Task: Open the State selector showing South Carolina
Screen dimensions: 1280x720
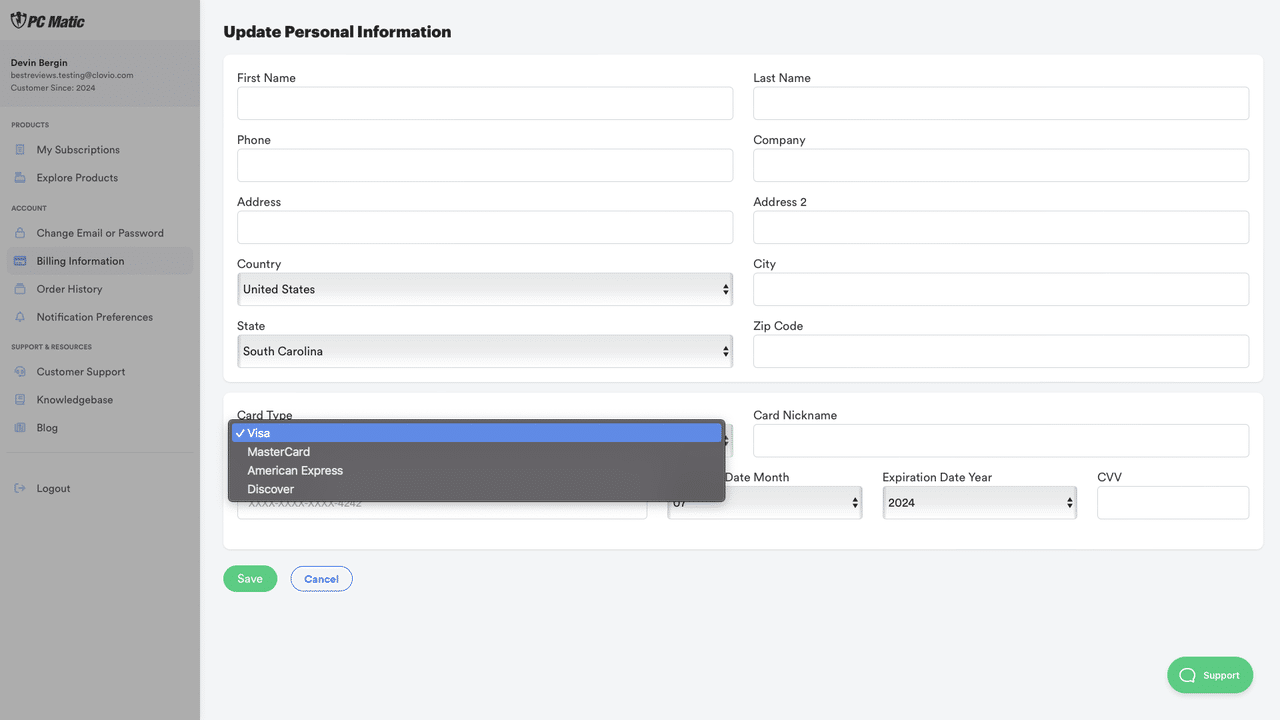Action: point(485,351)
